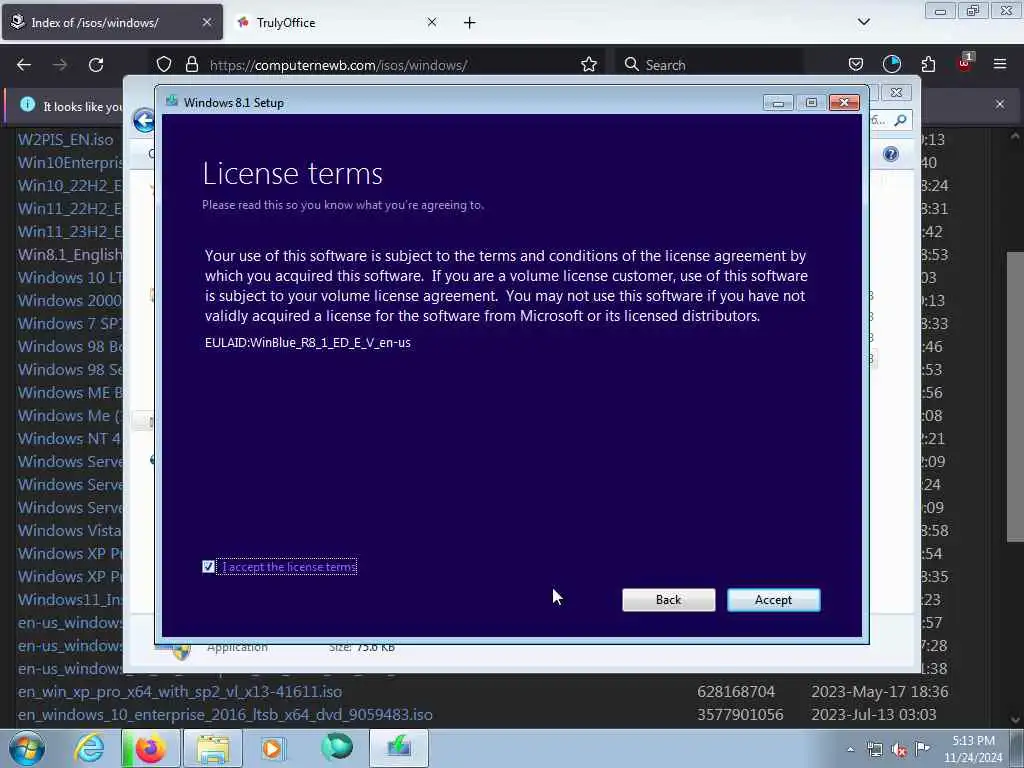Click the info icon in notification bar
The image size is (1024, 768).
pos(27,104)
